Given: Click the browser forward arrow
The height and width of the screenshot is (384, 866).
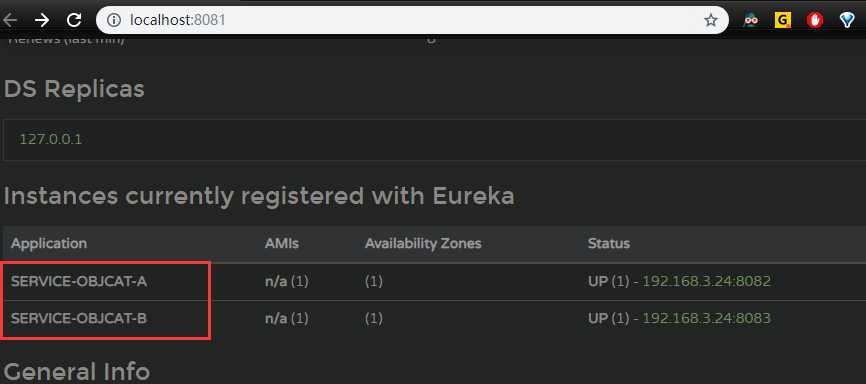Looking at the screenshot, I should [41, 20].
